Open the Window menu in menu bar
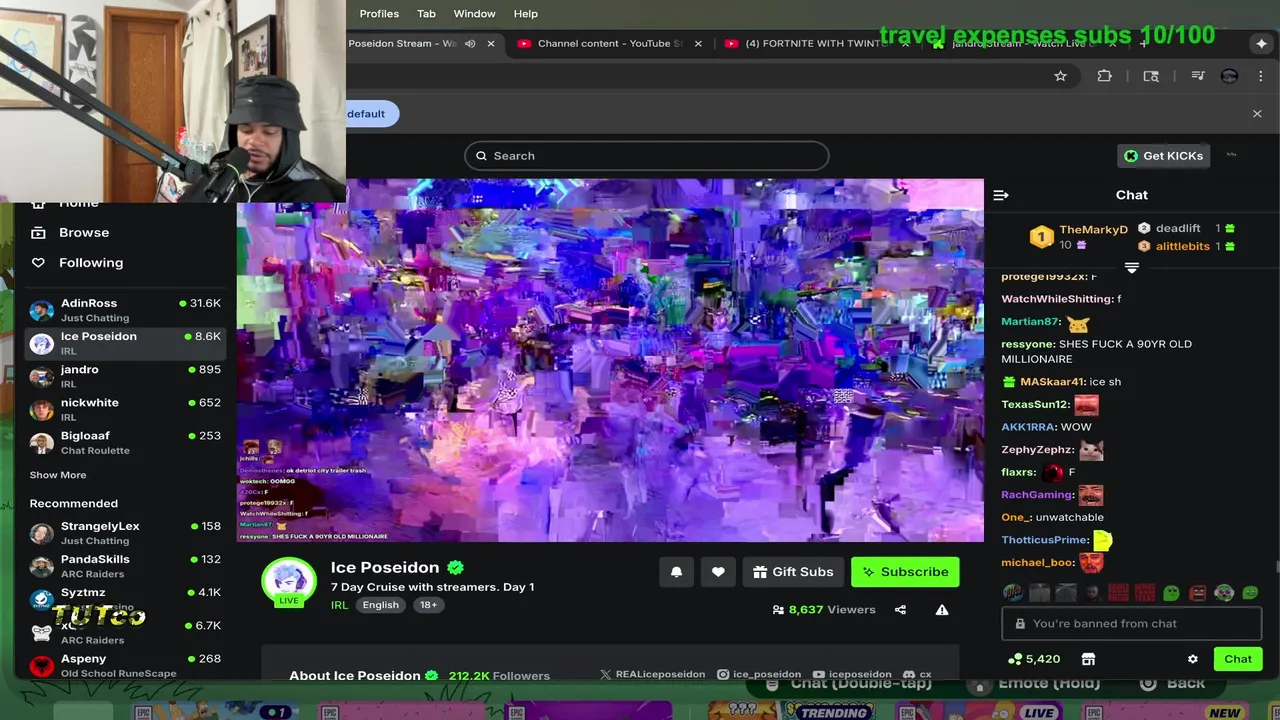1280x720 pixels. pyautogui.click(x=474, y=14)
